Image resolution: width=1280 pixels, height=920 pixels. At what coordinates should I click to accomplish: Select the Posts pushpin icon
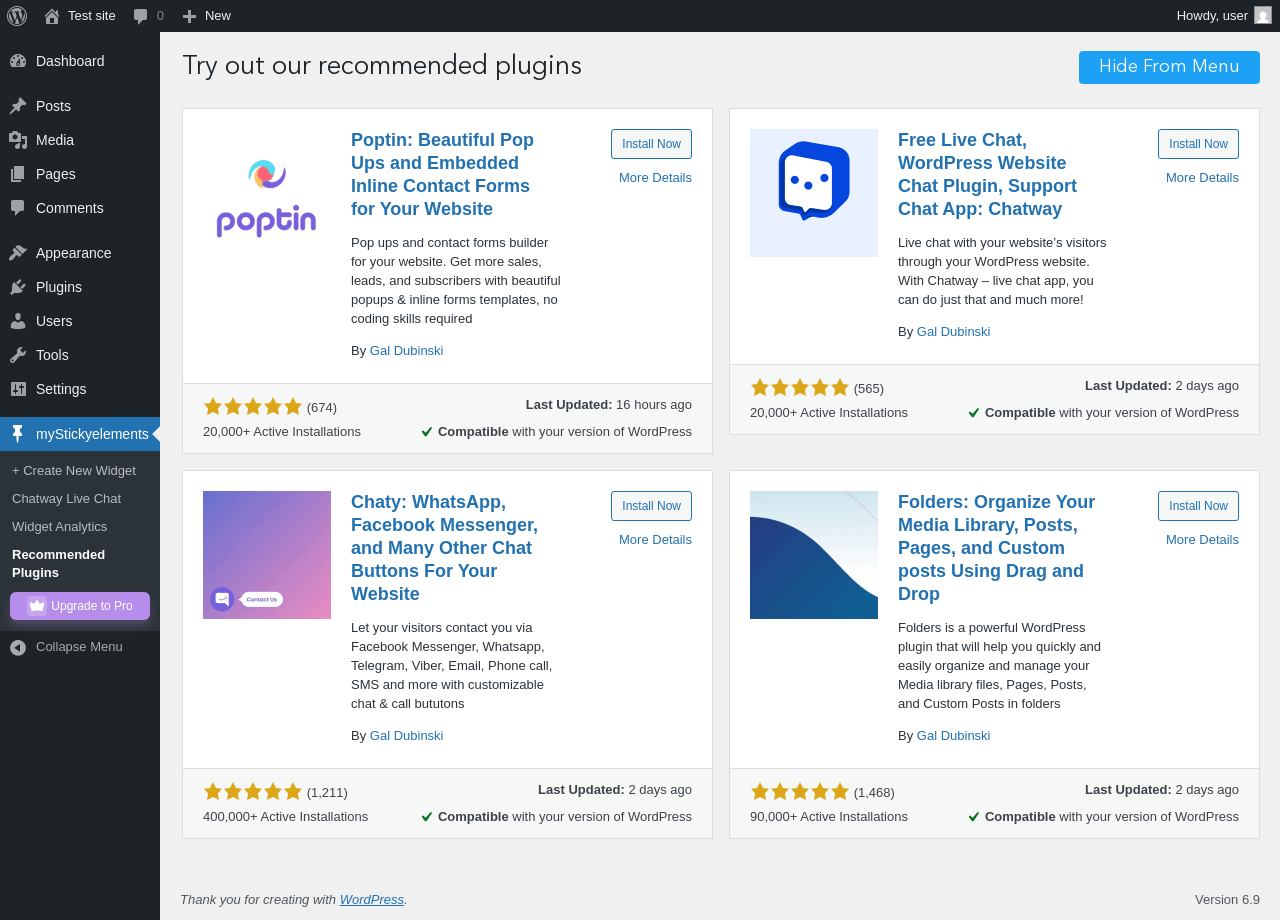18,106
